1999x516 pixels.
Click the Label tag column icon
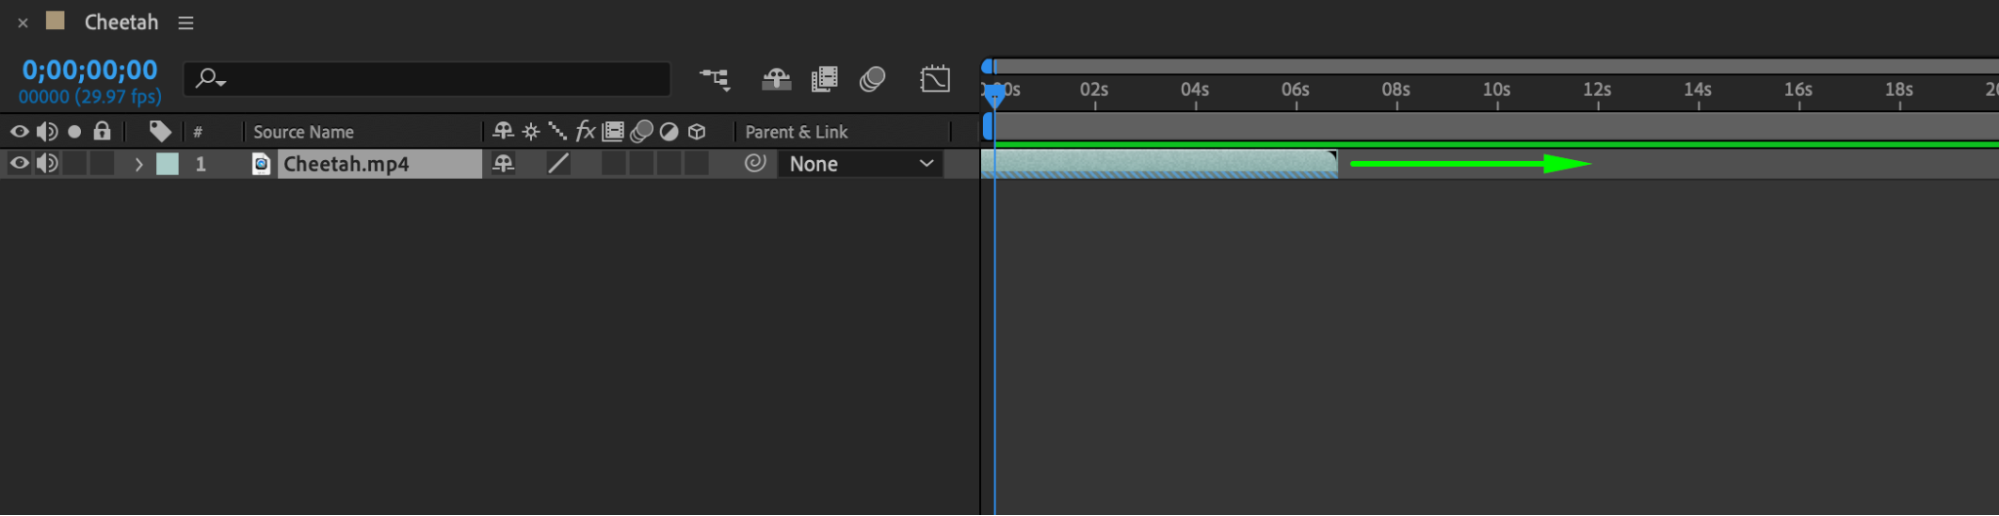pyautogui.click(x=160, y=131)
